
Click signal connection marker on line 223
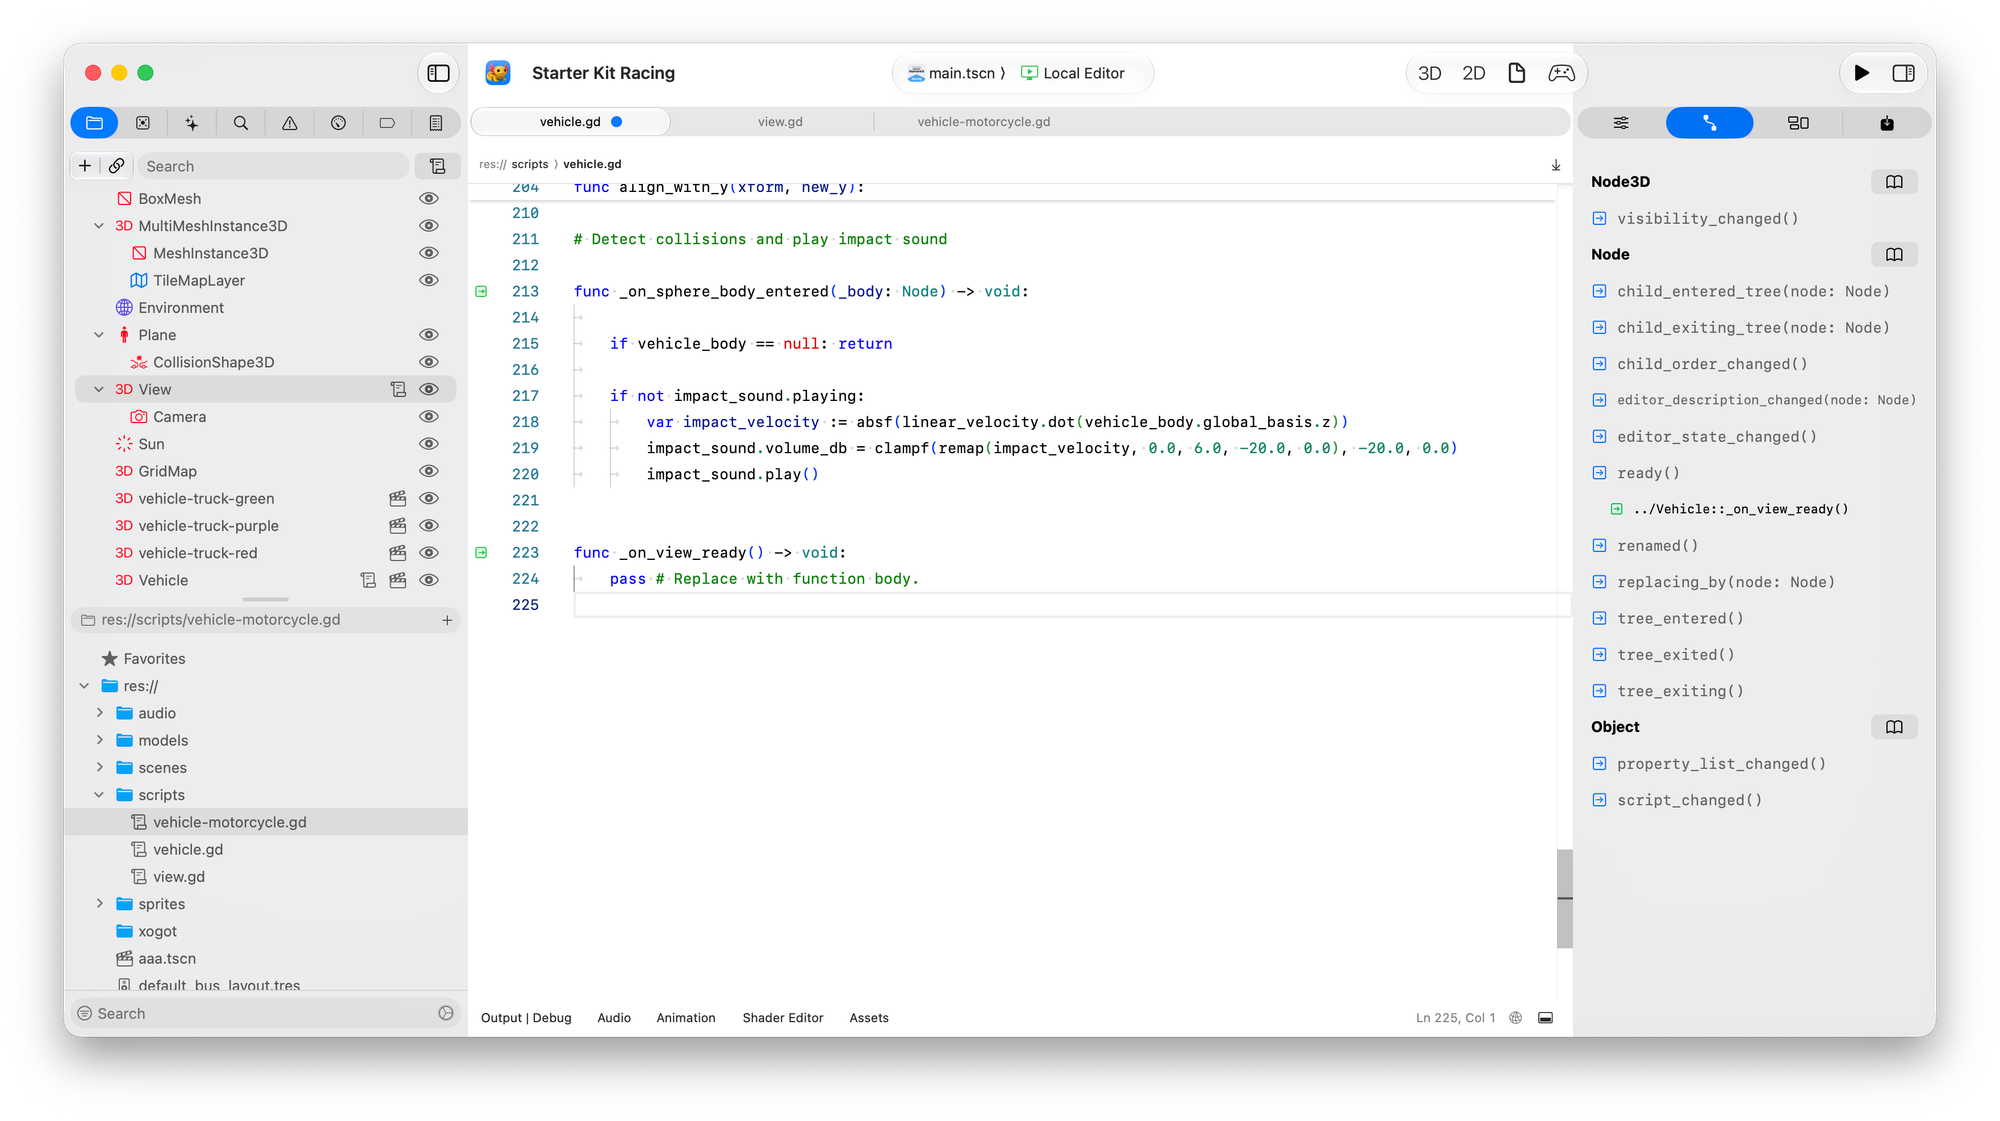click(481, 552)
